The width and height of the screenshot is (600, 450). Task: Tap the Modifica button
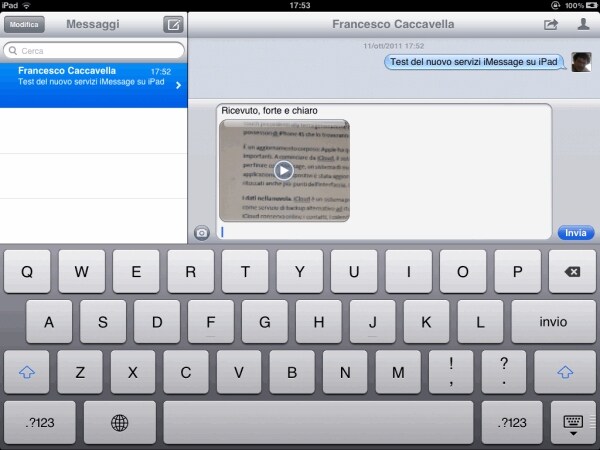24,24
